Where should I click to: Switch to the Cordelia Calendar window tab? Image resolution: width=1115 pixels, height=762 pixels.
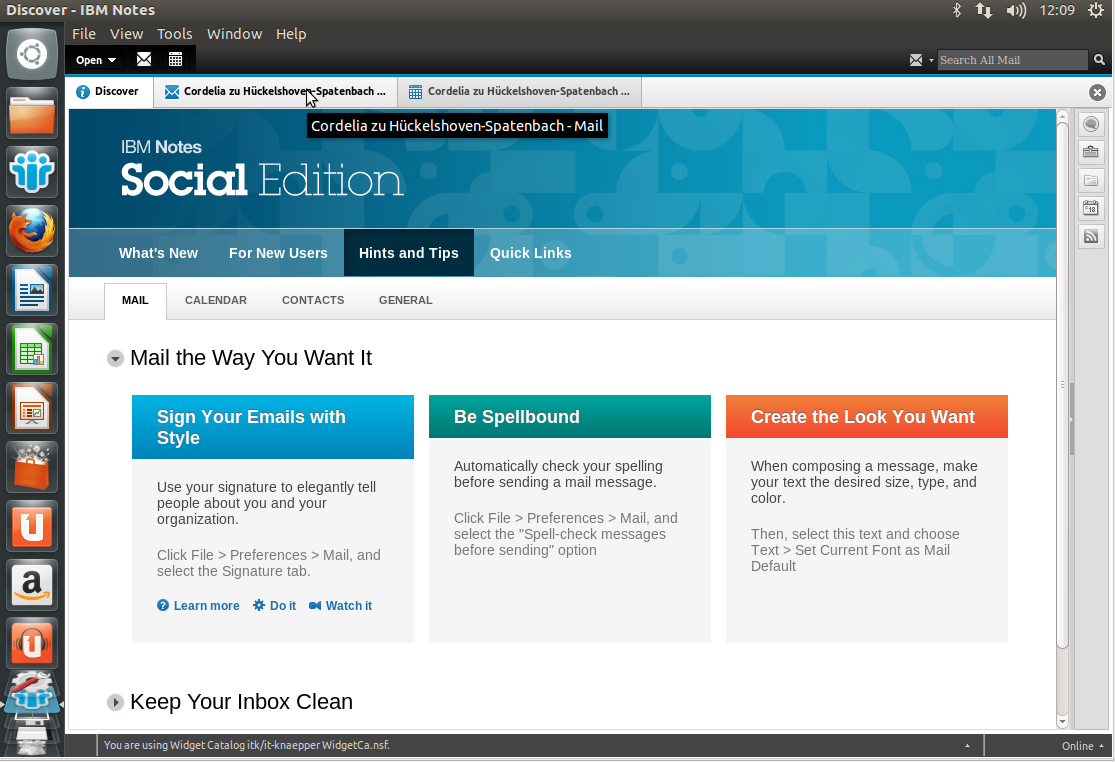tap(520, 92)
